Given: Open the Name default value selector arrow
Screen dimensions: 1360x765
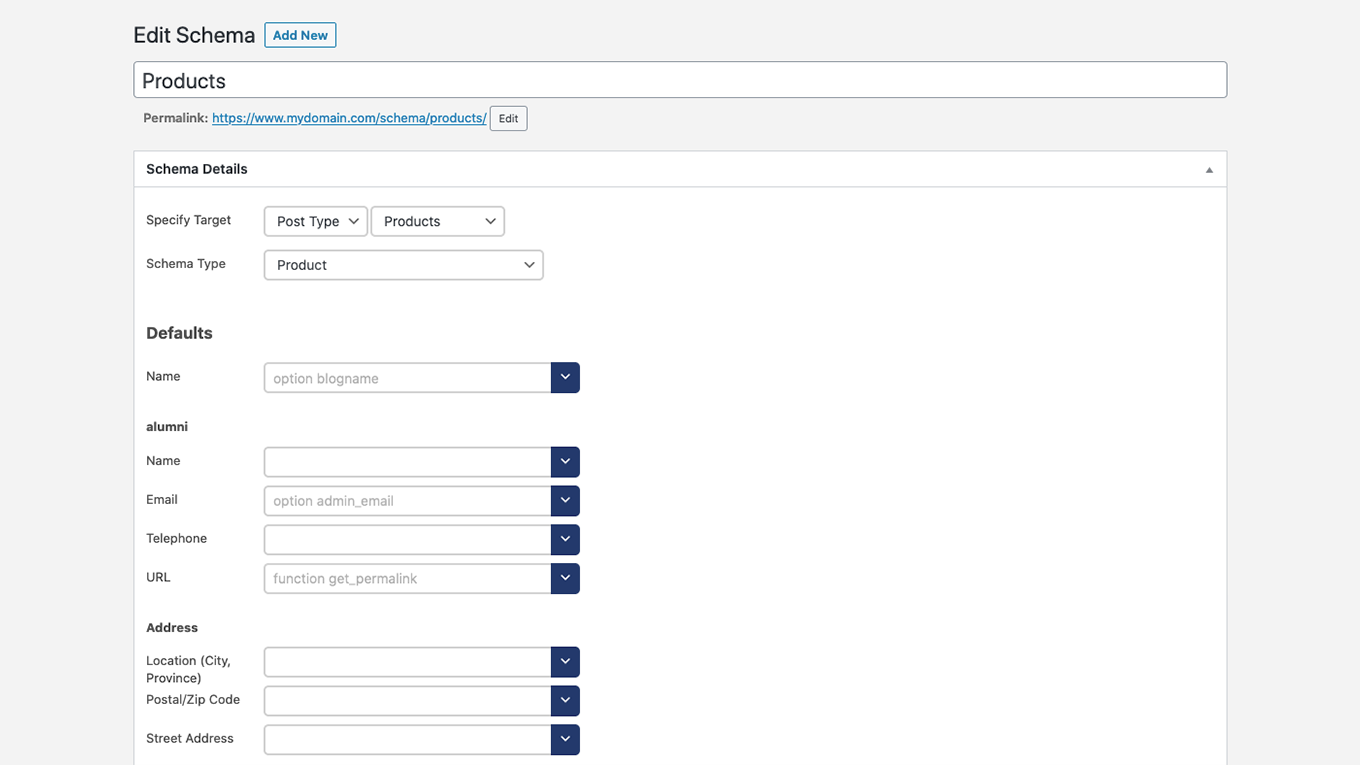Looking at the screenshot, I should click(x=565, y=377).
